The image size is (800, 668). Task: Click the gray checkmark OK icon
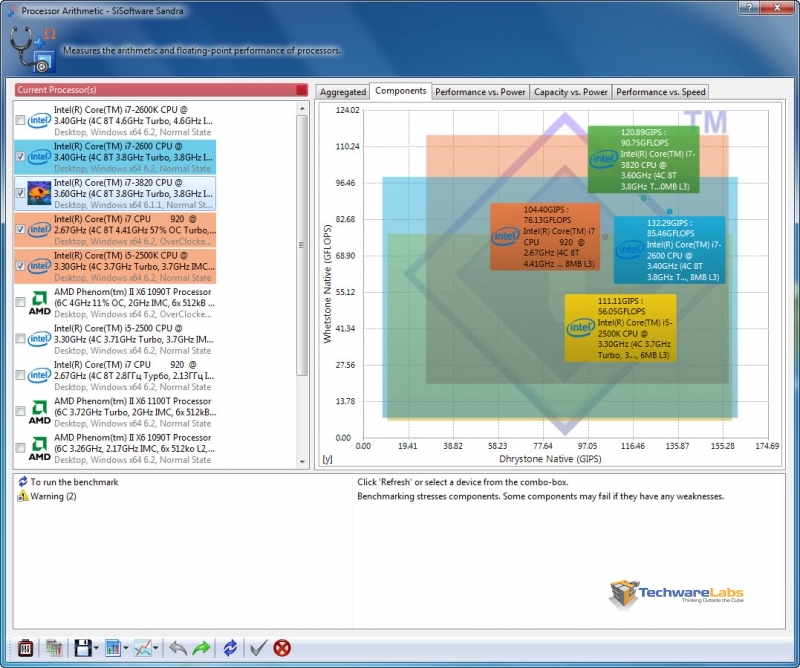click(258, 648)
